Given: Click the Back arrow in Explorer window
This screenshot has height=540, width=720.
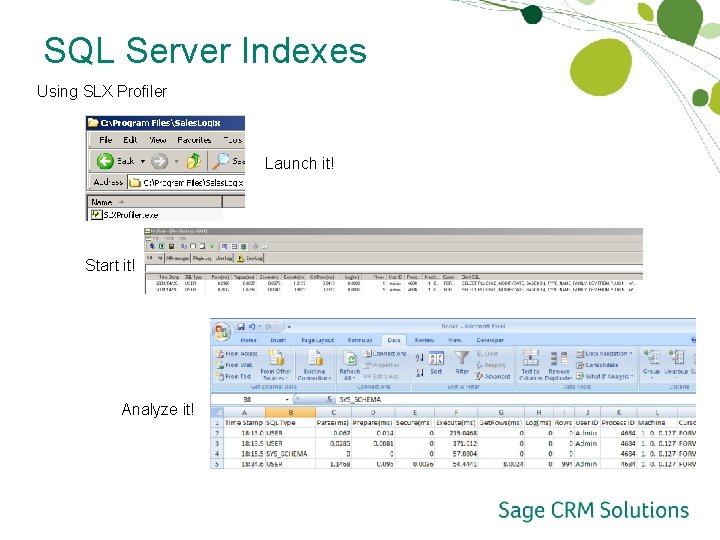Looking at the screenshot, I should 105,161.
